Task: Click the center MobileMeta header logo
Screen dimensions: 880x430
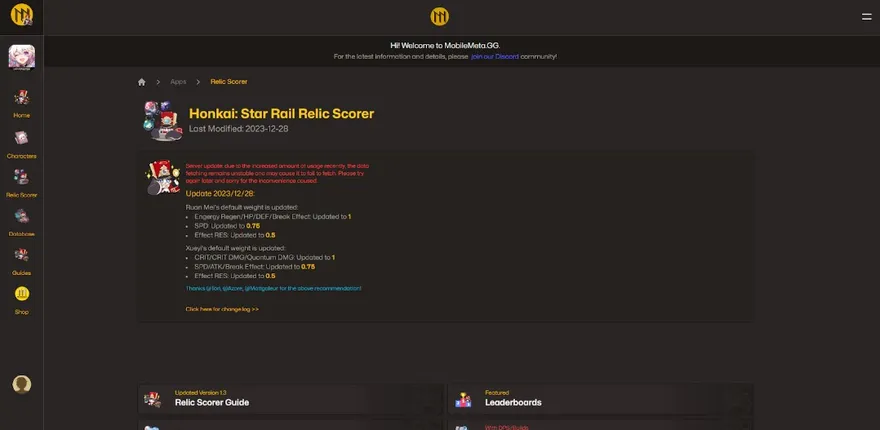Action: pos(440,16)
